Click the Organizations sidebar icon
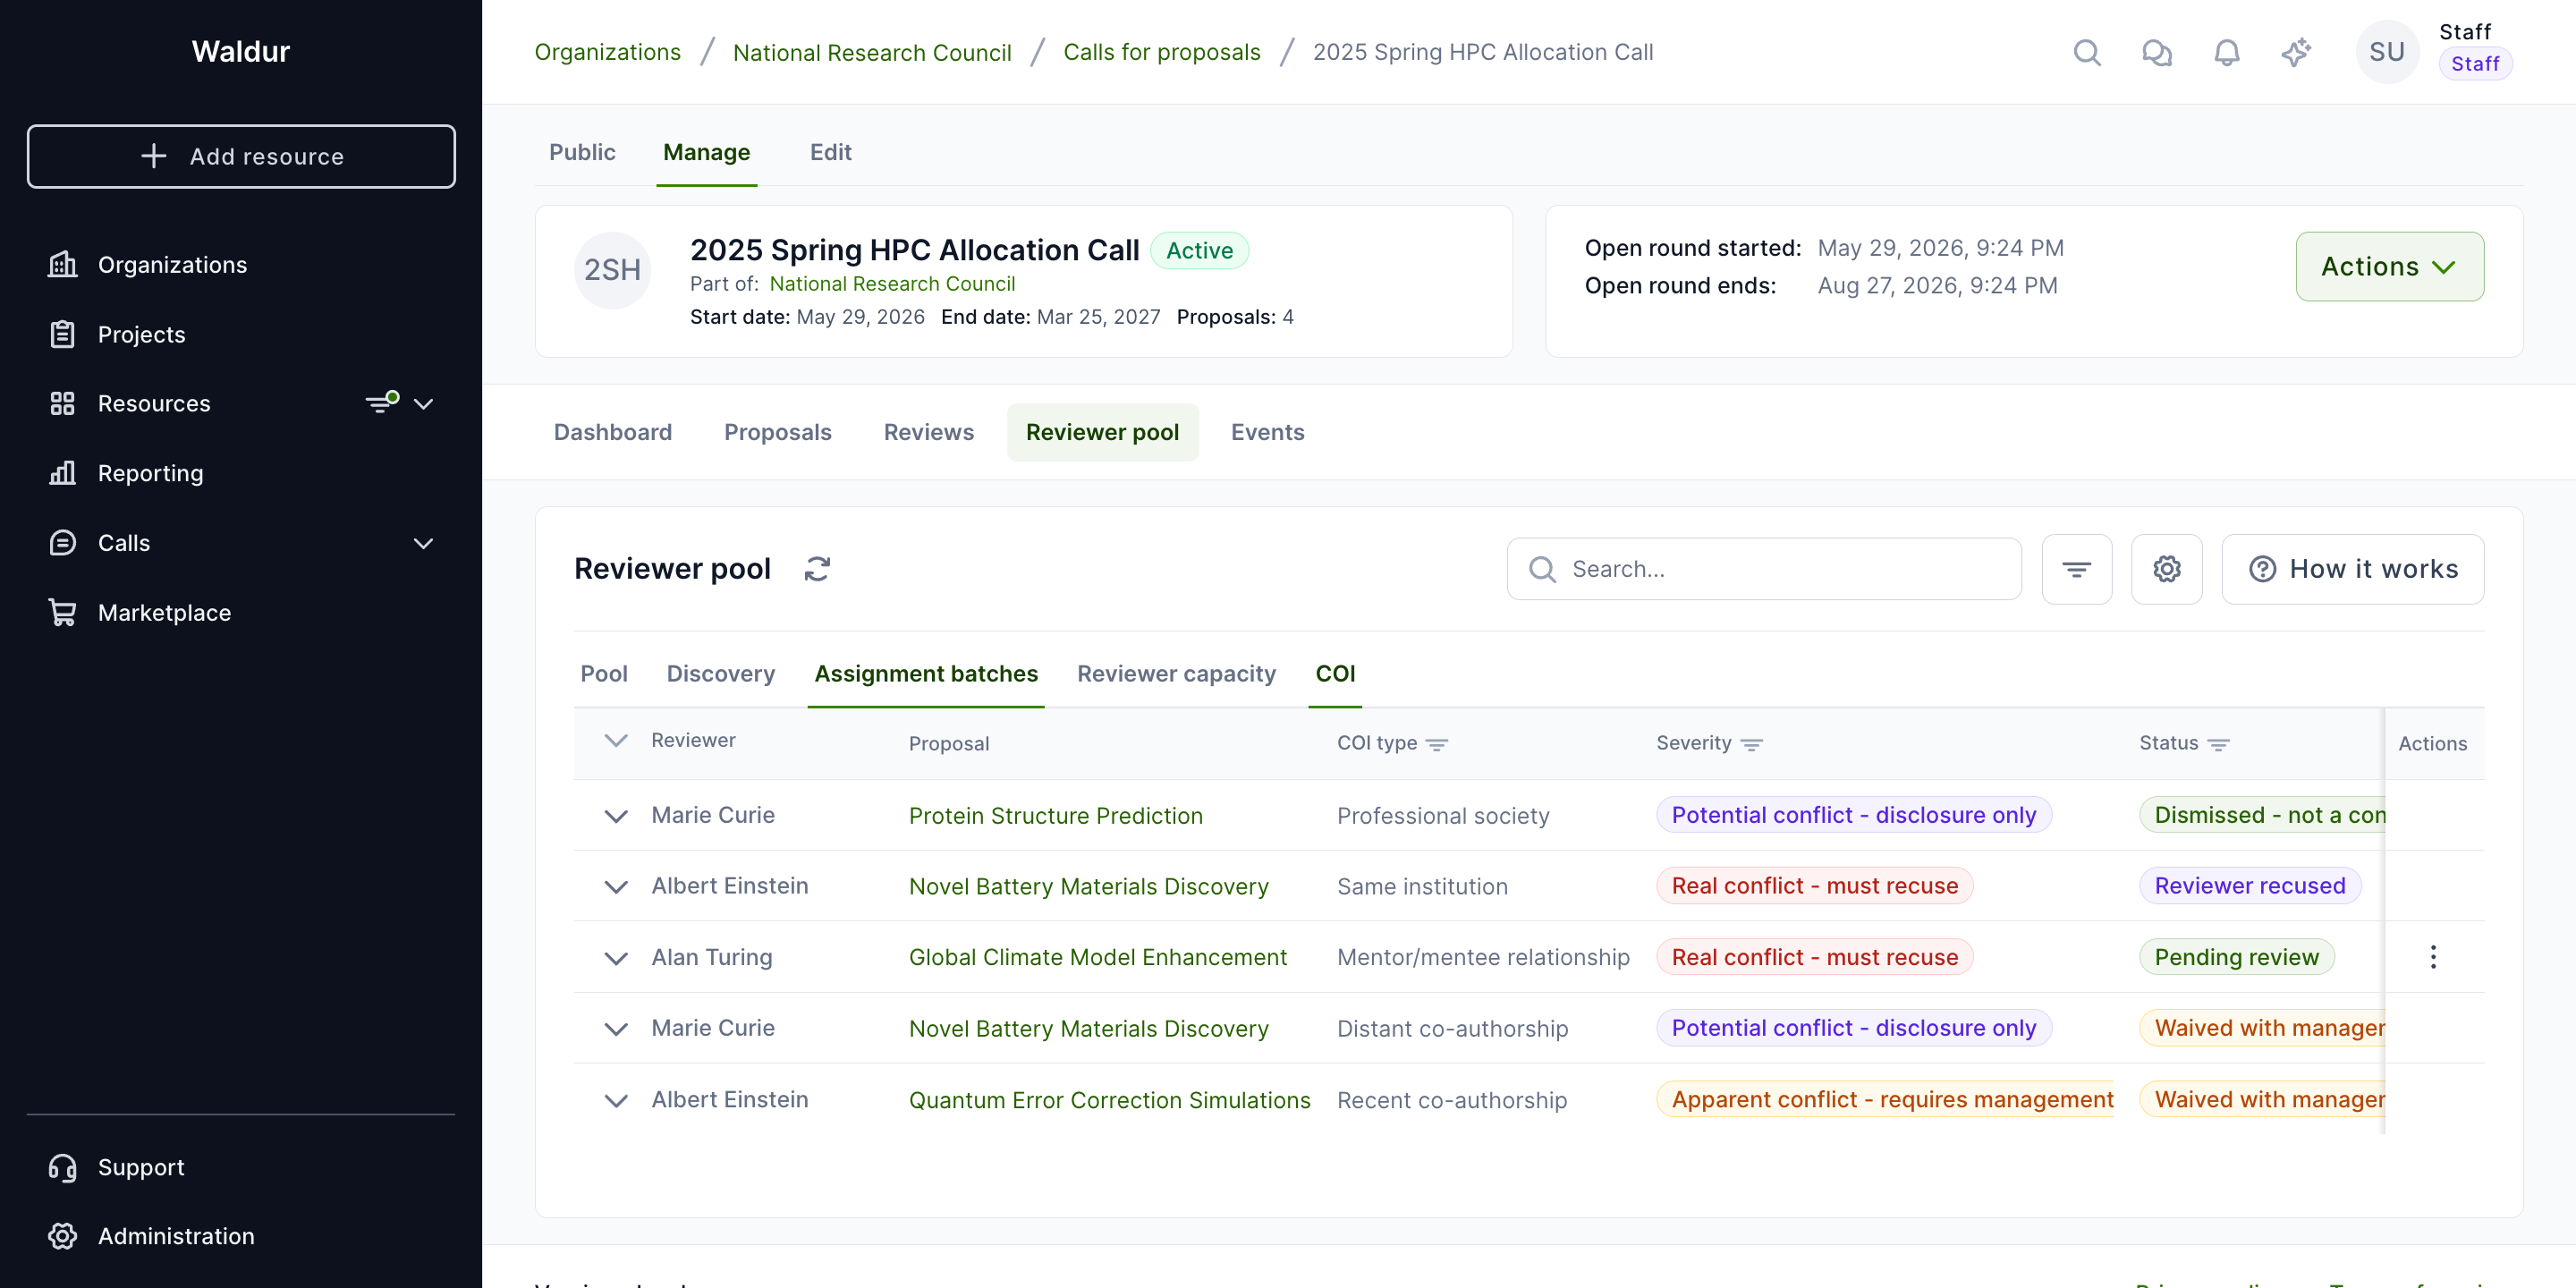2576x1288 pixels. click(62, 264)
